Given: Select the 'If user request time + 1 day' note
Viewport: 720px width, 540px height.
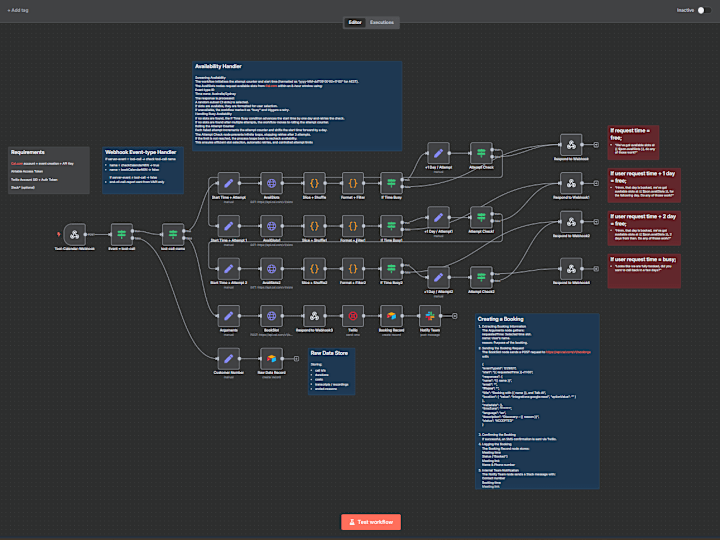Looking at the screenshot, I should (x=644, y=185).
